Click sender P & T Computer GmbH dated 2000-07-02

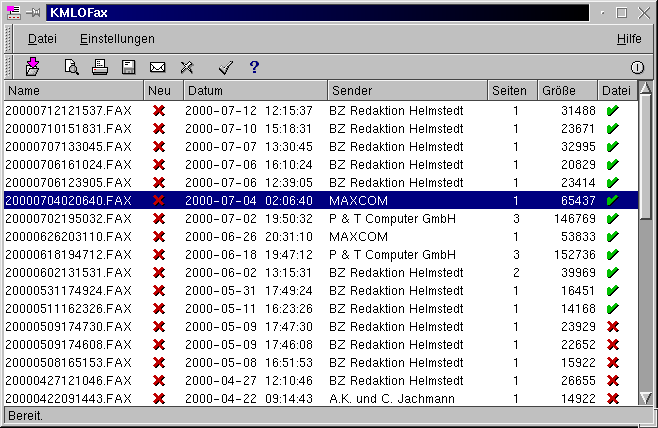click(392, 219)
